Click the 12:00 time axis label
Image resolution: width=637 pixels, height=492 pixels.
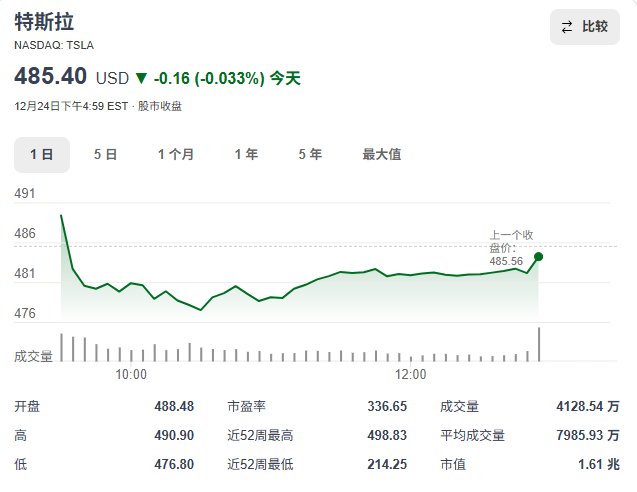coord(410,374)
